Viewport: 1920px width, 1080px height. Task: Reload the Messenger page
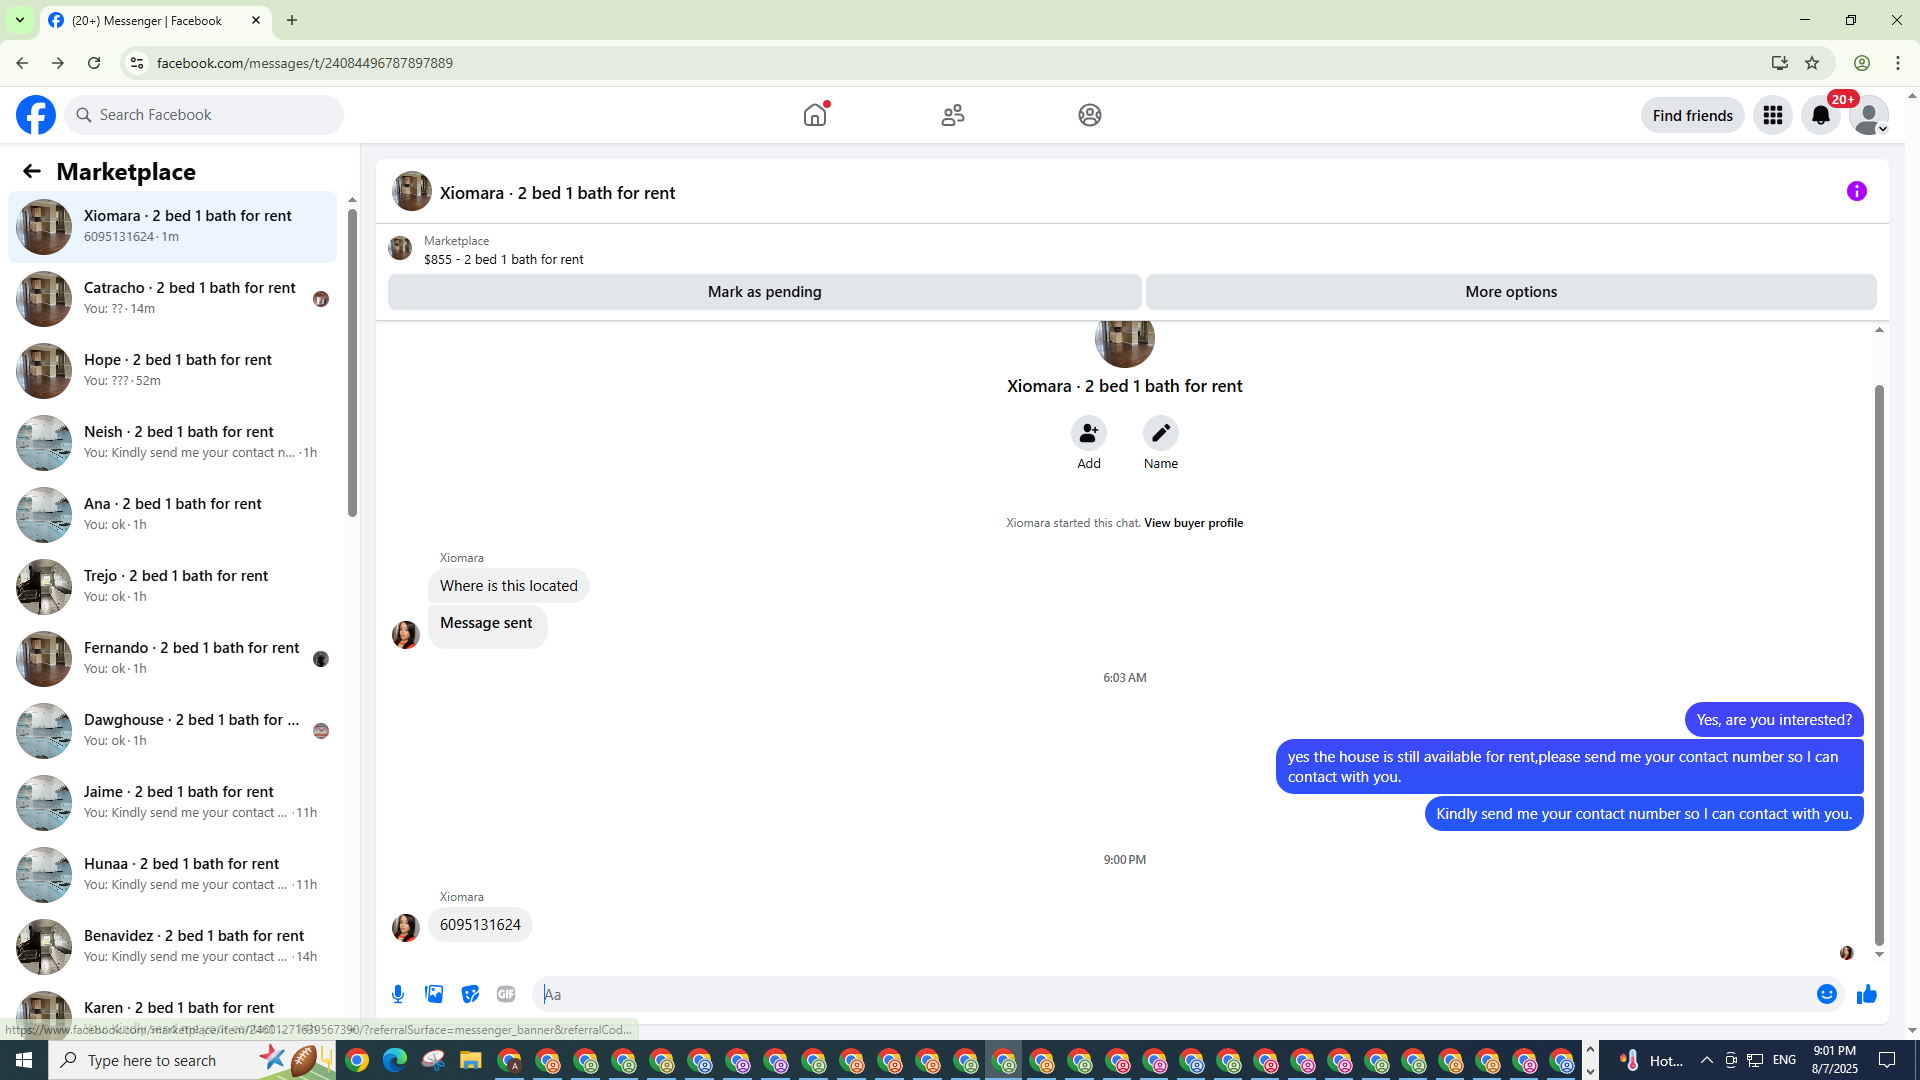point(94,63)
